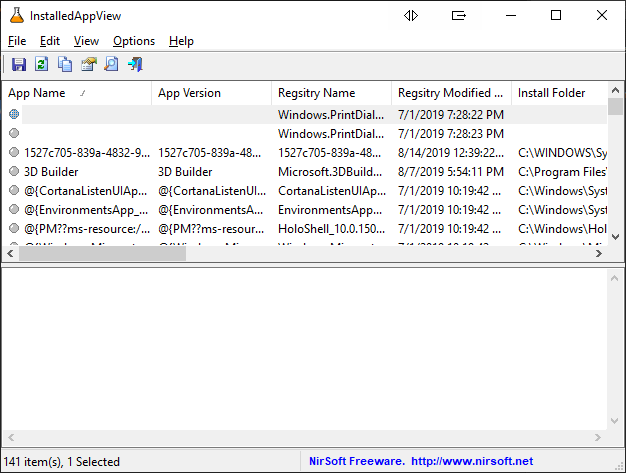Click the C:\Windows\Hol install folder cell
Viewport: 626px width, 473px height.
562,229
